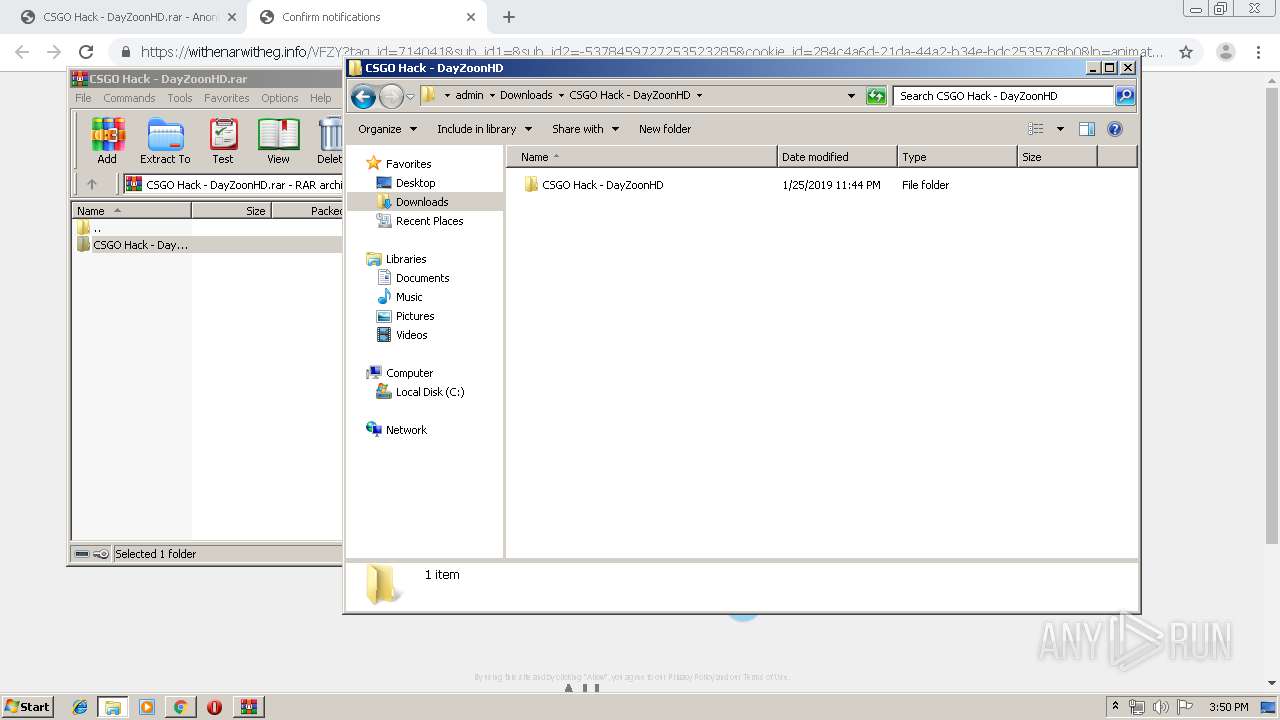Select Desktop in the Favorites sidebar
The height and width of the screenshot is (720, 1280).
[415, 183]
